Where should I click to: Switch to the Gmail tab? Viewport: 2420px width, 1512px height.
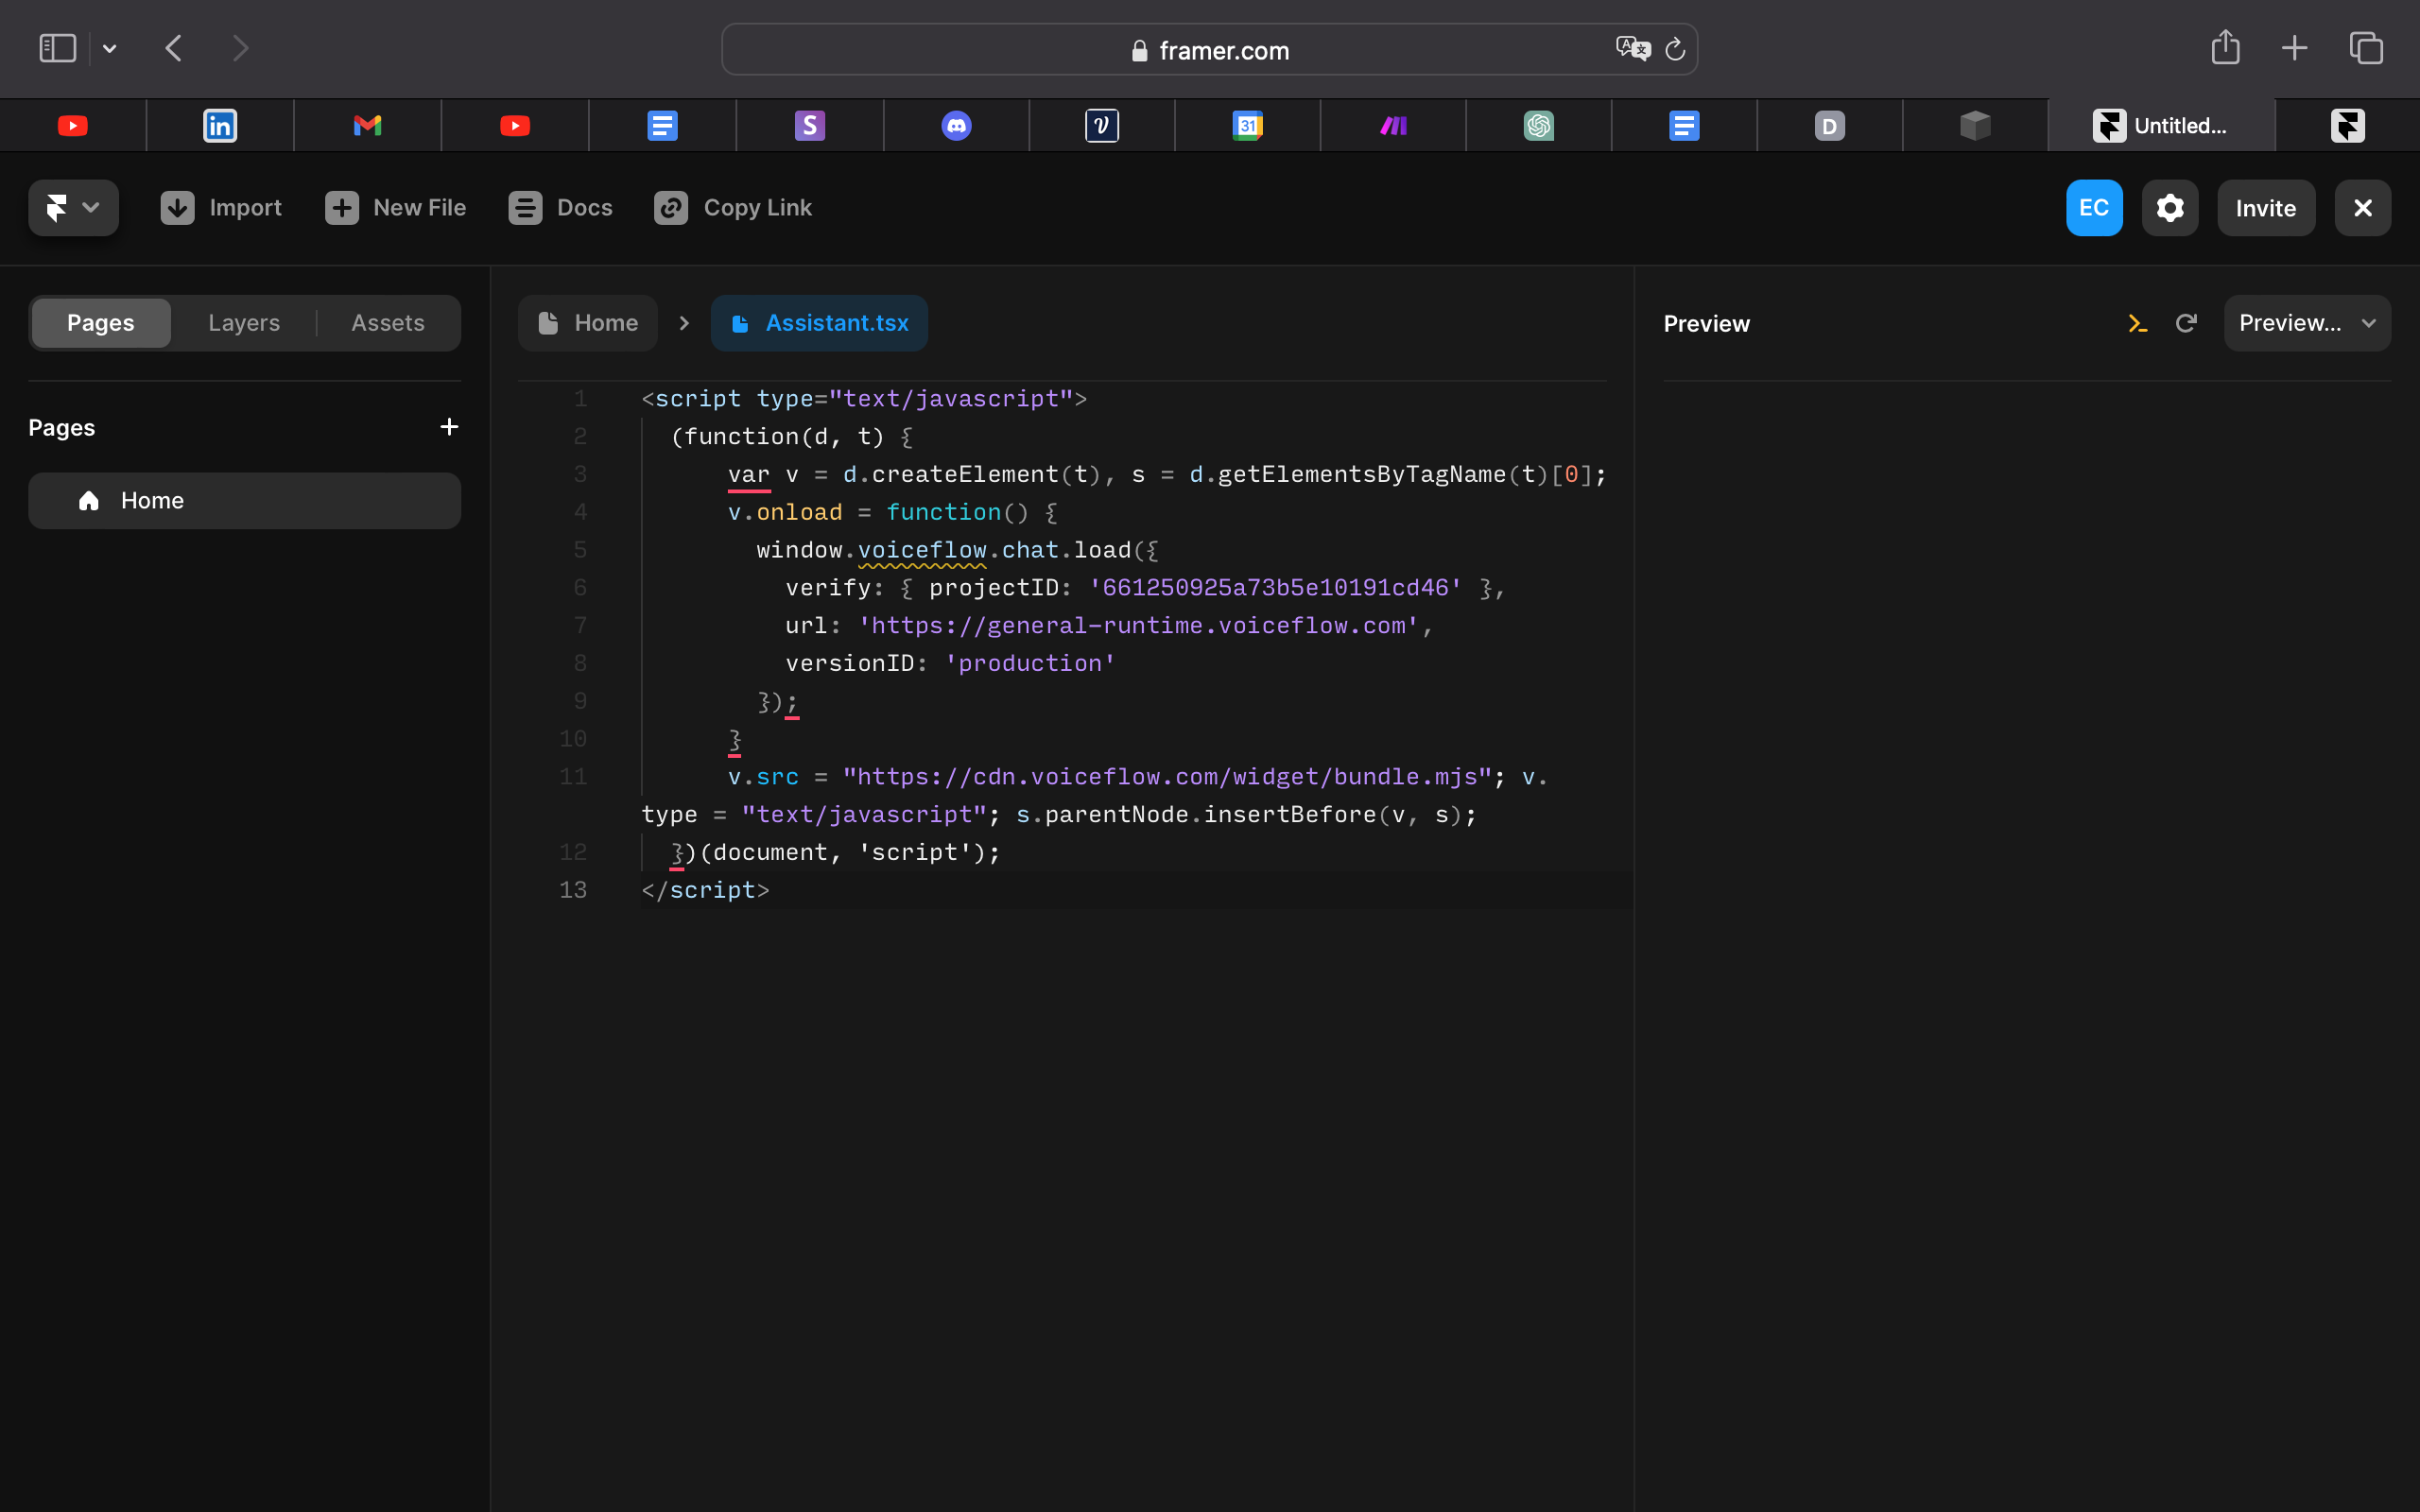pyautogui.click(x=368, y=126)
